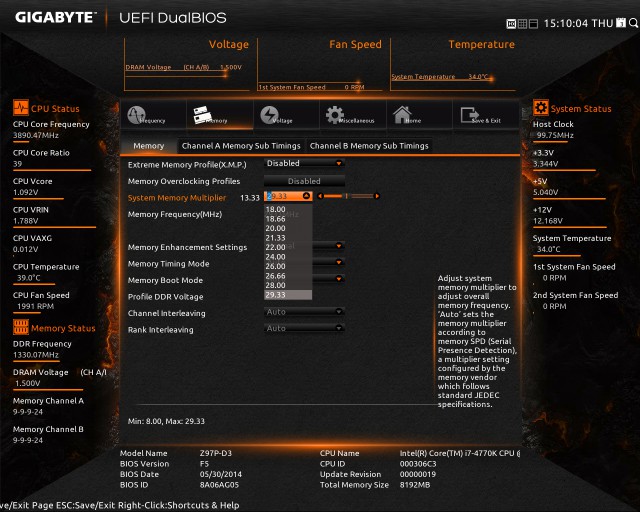
Task: Expand Memory Boot Mode dropdown arrow
Action: coord(338,278)
